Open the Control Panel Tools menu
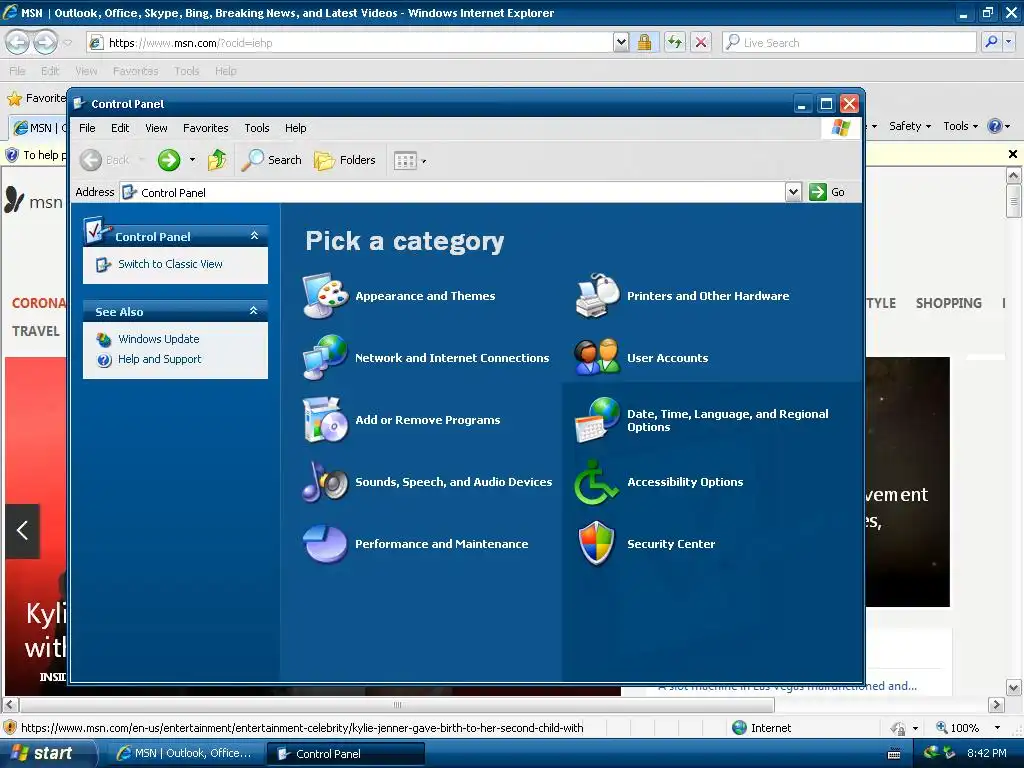 point(257,128)
